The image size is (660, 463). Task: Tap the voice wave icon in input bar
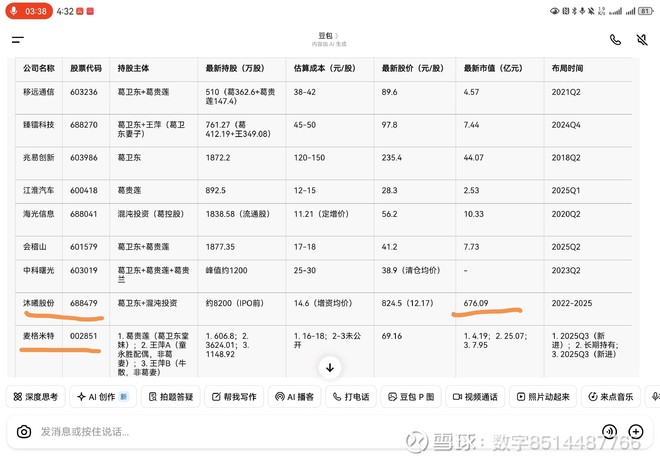click(x=609, y=431)
